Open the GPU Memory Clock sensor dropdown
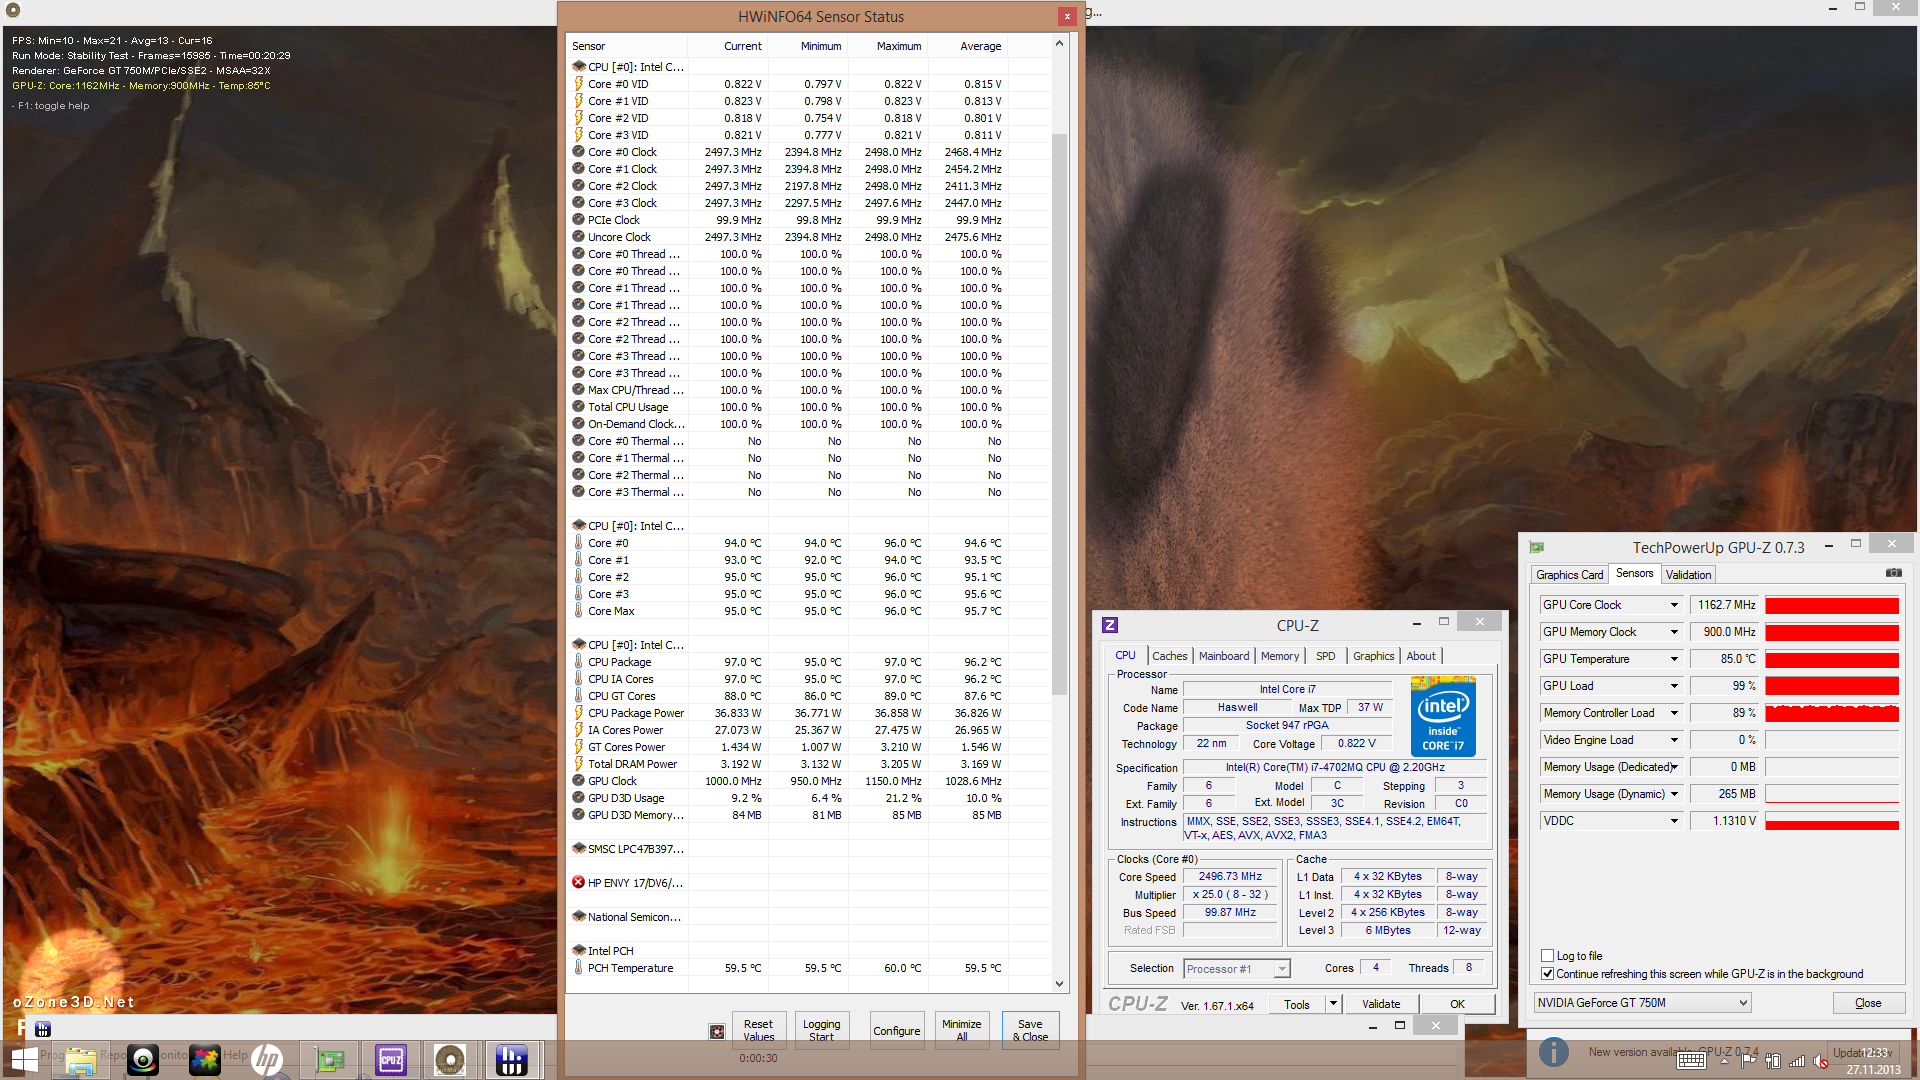Screen dimensions: 1920x1080 pyautogui.click(x=1674, y=632)
